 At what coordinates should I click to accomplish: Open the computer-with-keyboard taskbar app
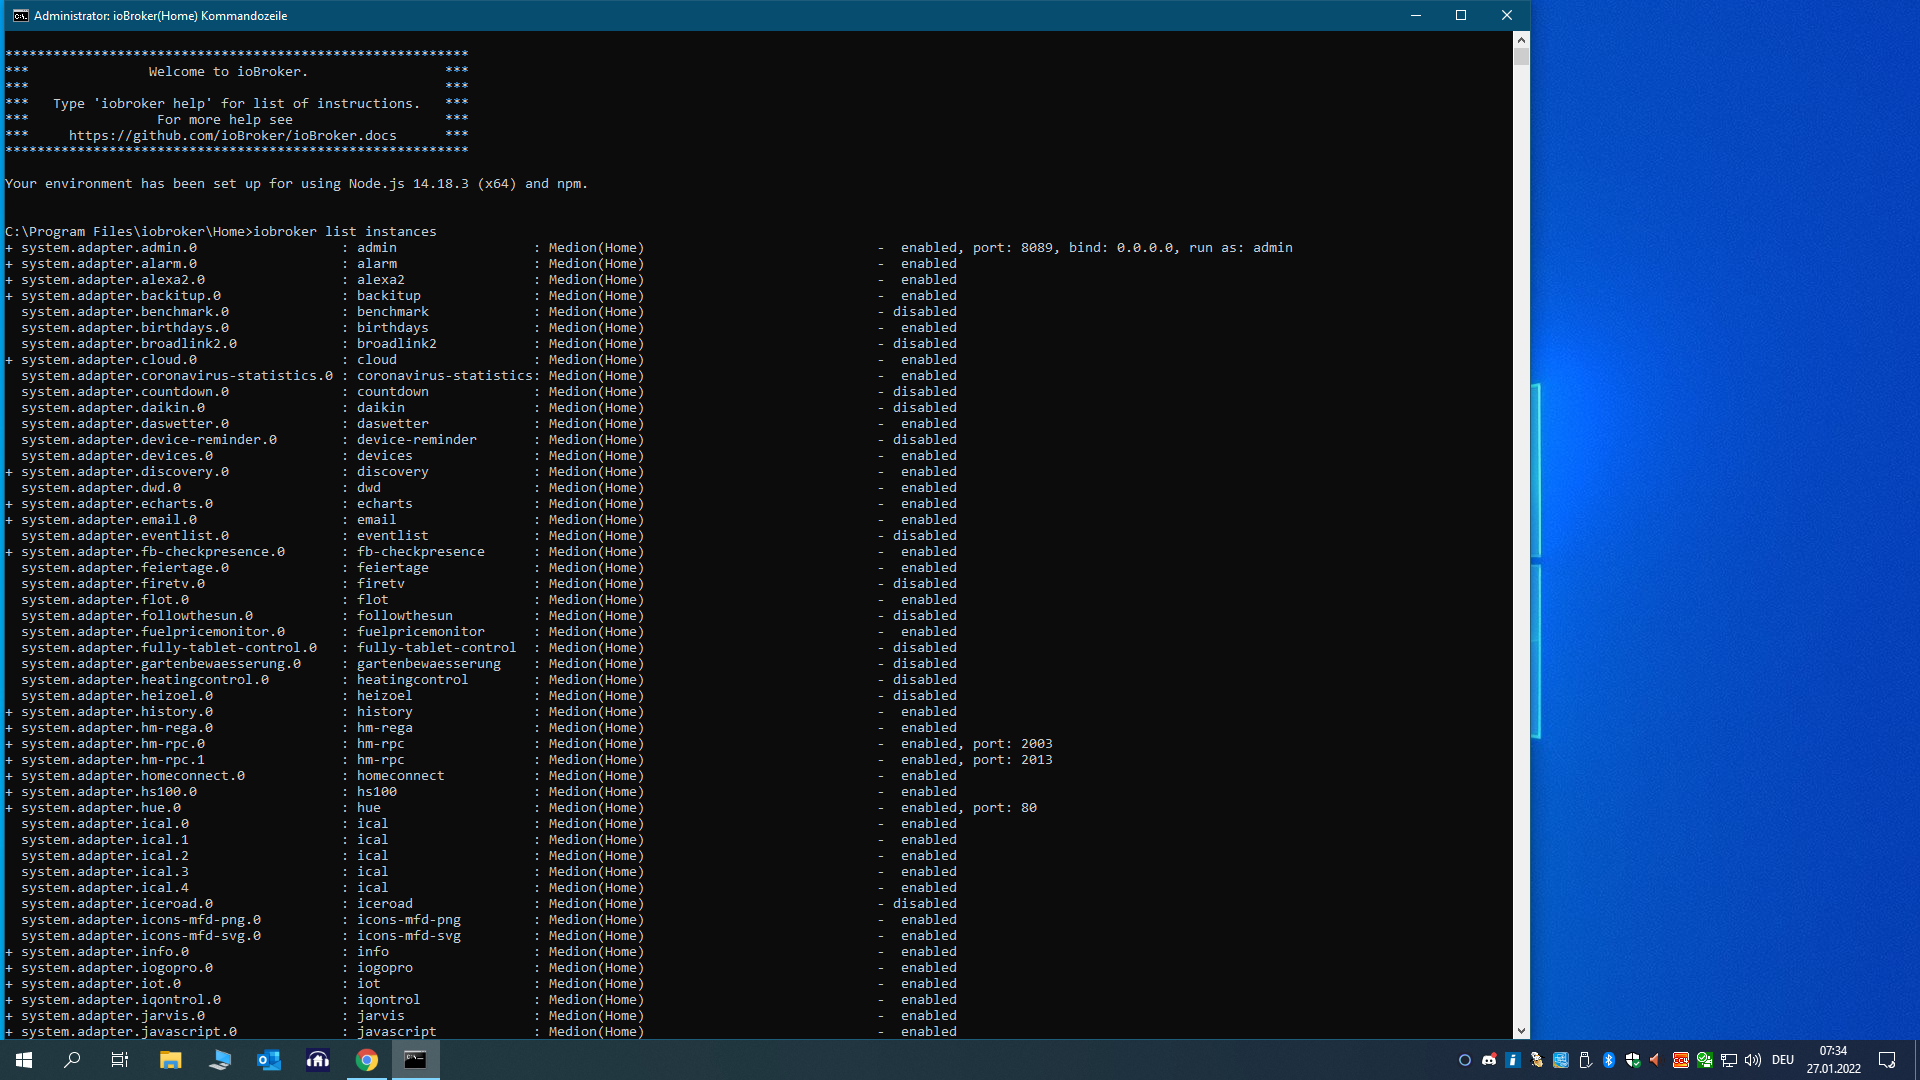220,1060
